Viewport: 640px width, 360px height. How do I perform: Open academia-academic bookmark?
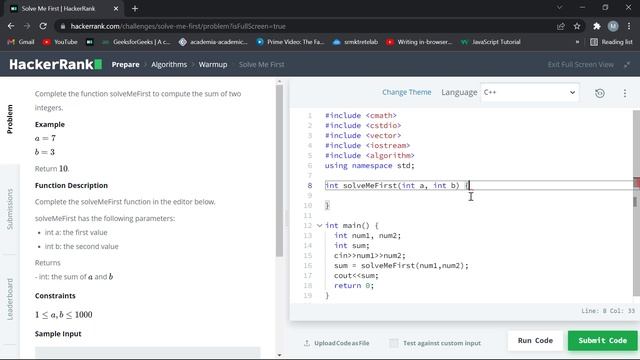[x=213, y=42]
